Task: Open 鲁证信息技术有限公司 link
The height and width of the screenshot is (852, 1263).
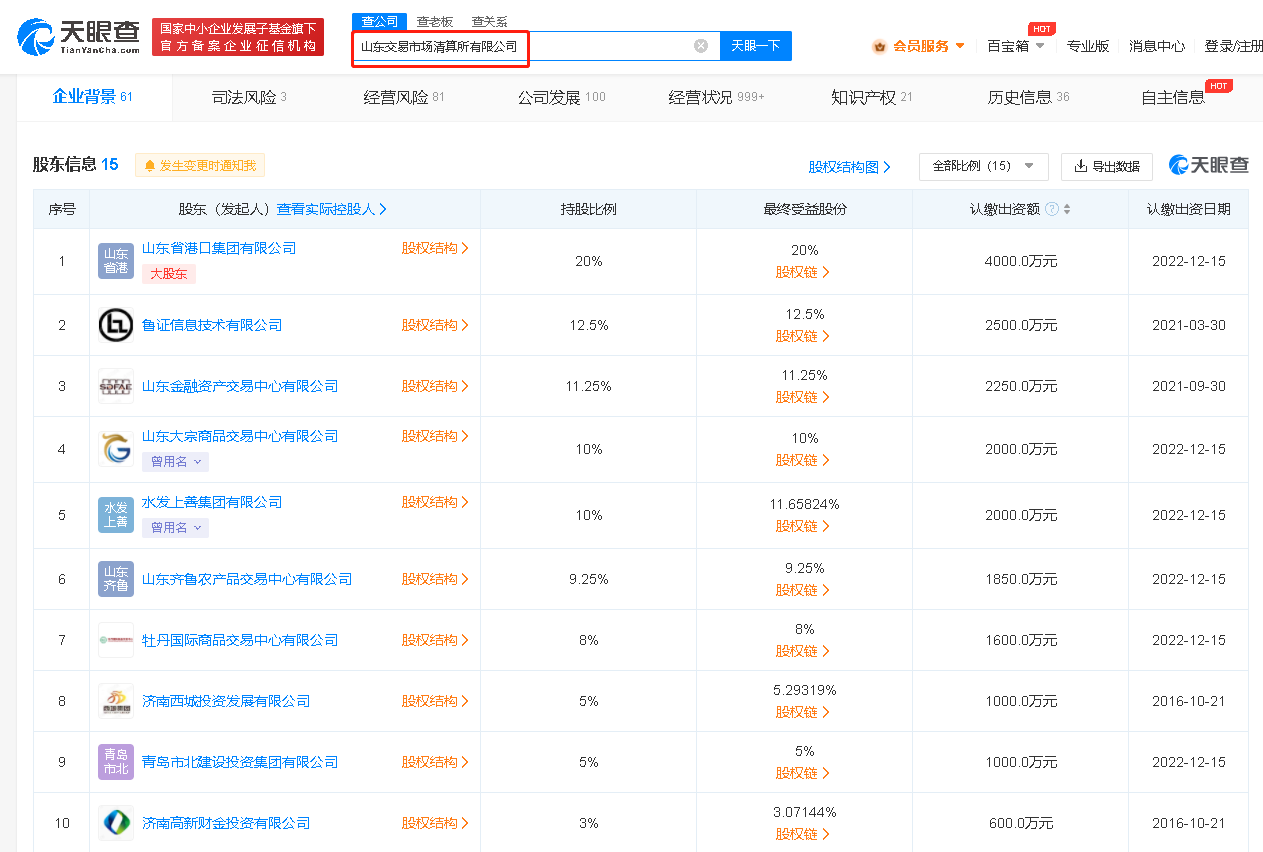Action: [x=212, y=325]
